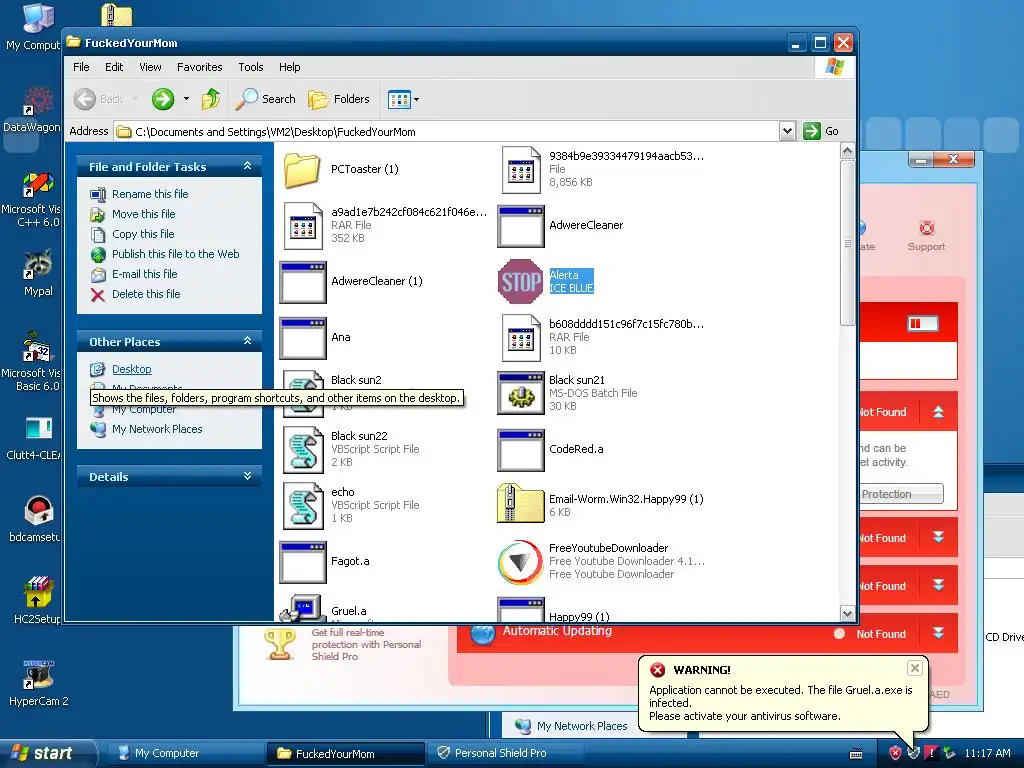Expand Automatic Updating Not Found row
Viewport: 1024px width, 768px height.
click(938, 633)
